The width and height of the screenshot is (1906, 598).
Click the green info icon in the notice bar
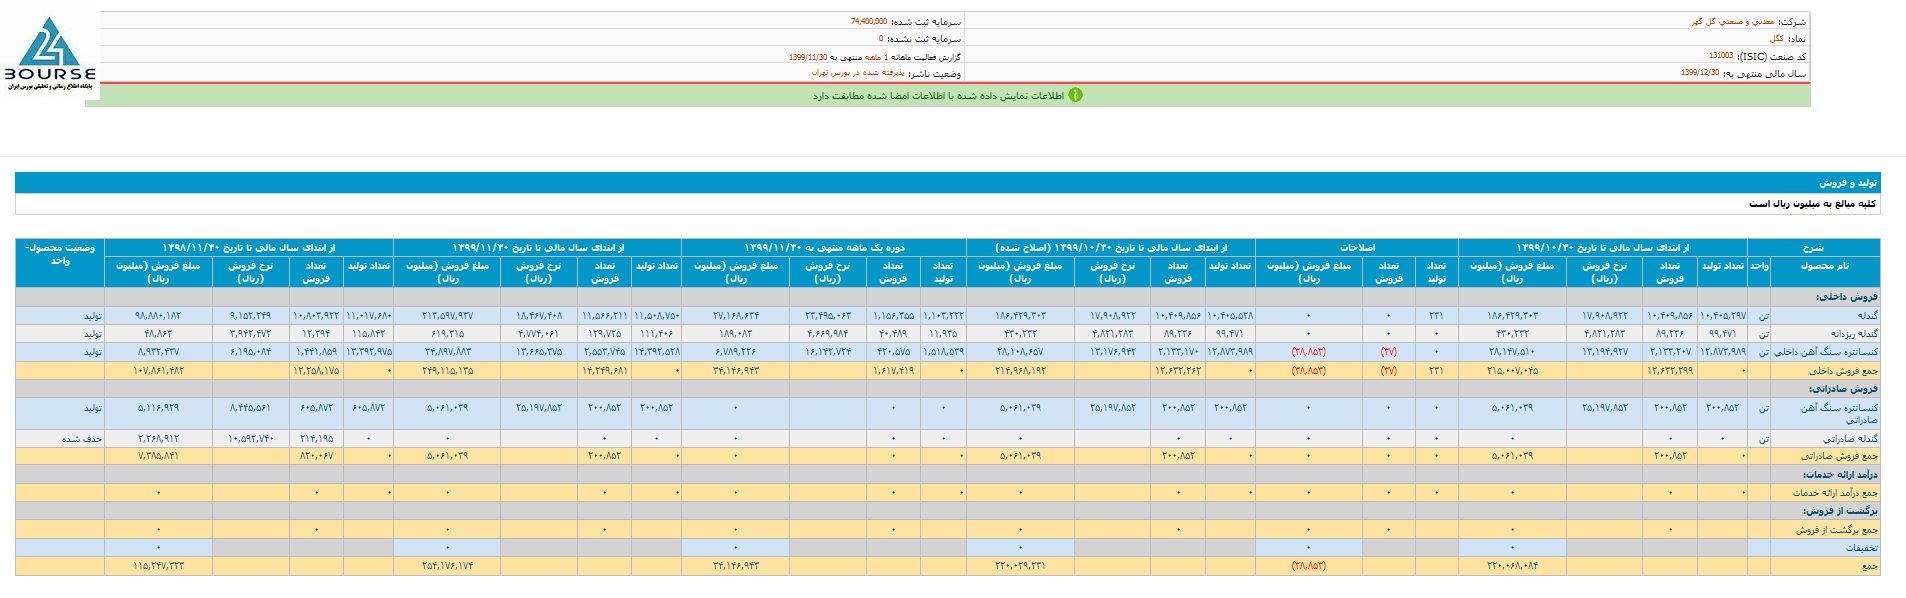[x=1075, y=95]
